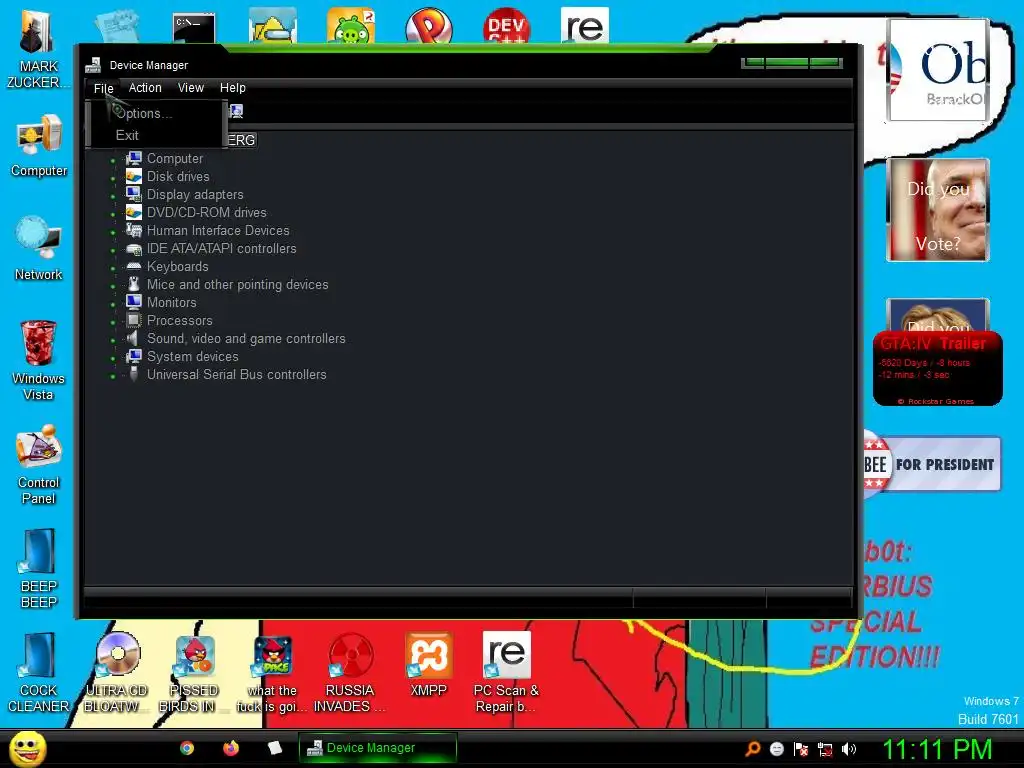The image size is (1024, 768).
Task: Open the Network desktop icon
Action: 39,249
